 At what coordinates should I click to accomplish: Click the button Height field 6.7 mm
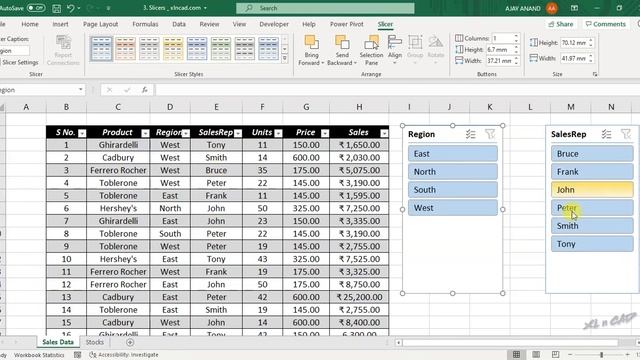coord(500,49)
